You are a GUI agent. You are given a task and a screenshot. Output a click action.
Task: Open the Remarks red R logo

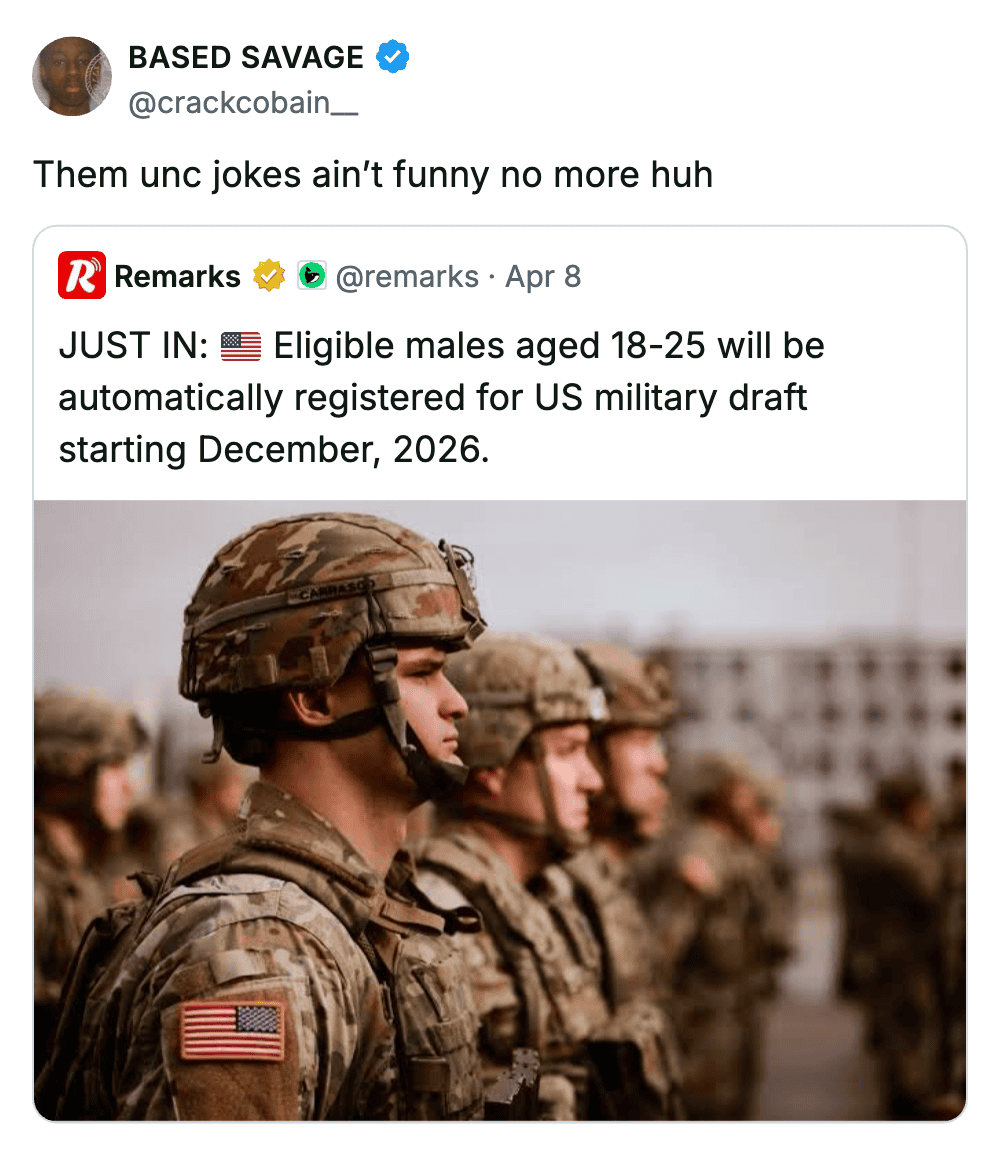82,275
